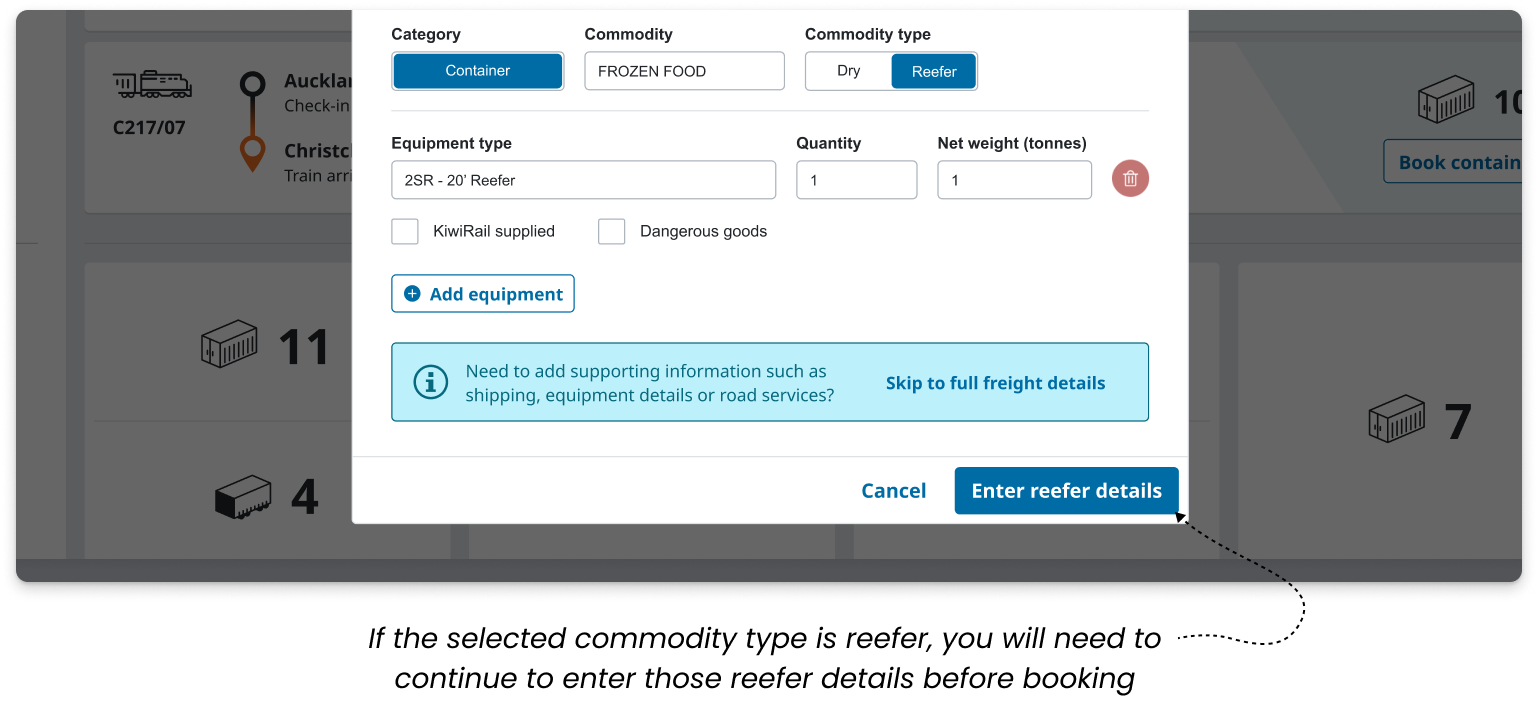
Task: Switch commodity type to Dry
Action: point(849,71)
